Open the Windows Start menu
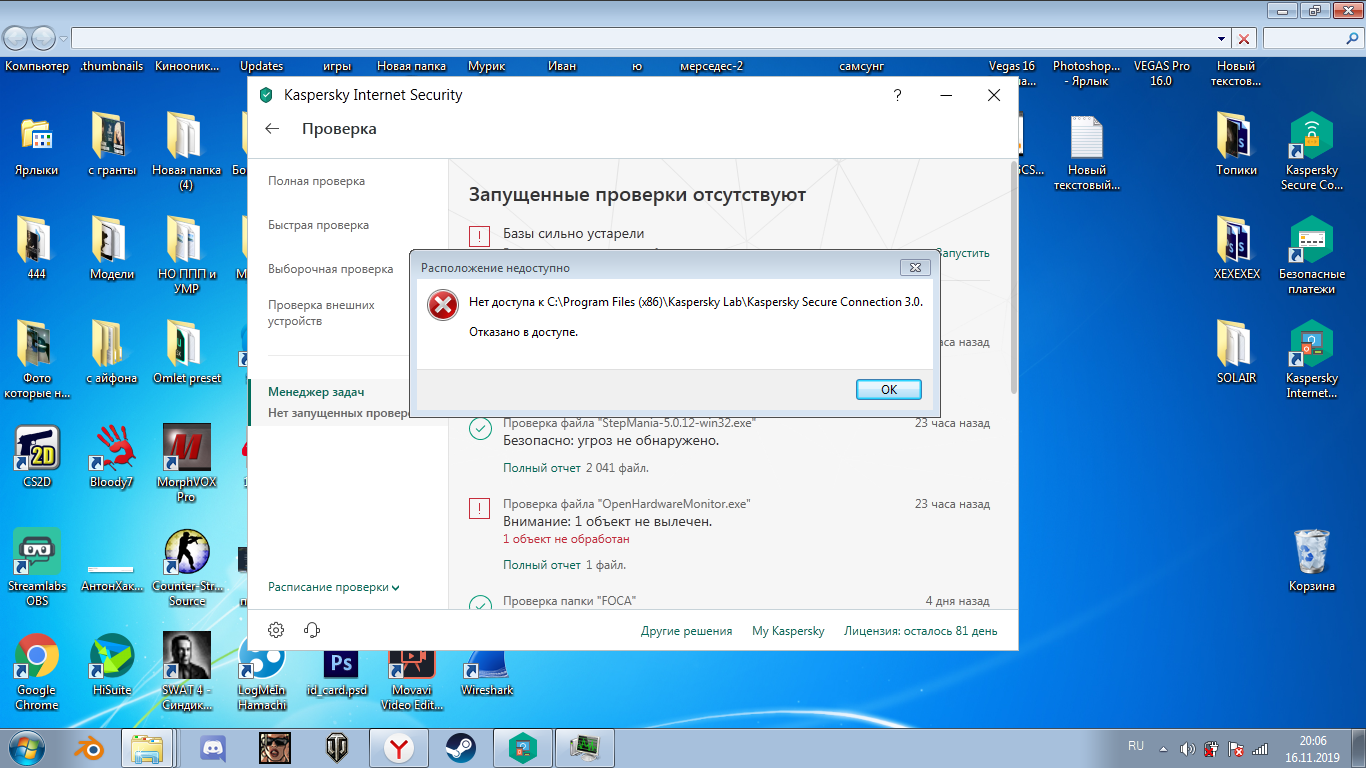Image resolution: width=1366 pixels, height=768 pixels. (x=26, y=747)
